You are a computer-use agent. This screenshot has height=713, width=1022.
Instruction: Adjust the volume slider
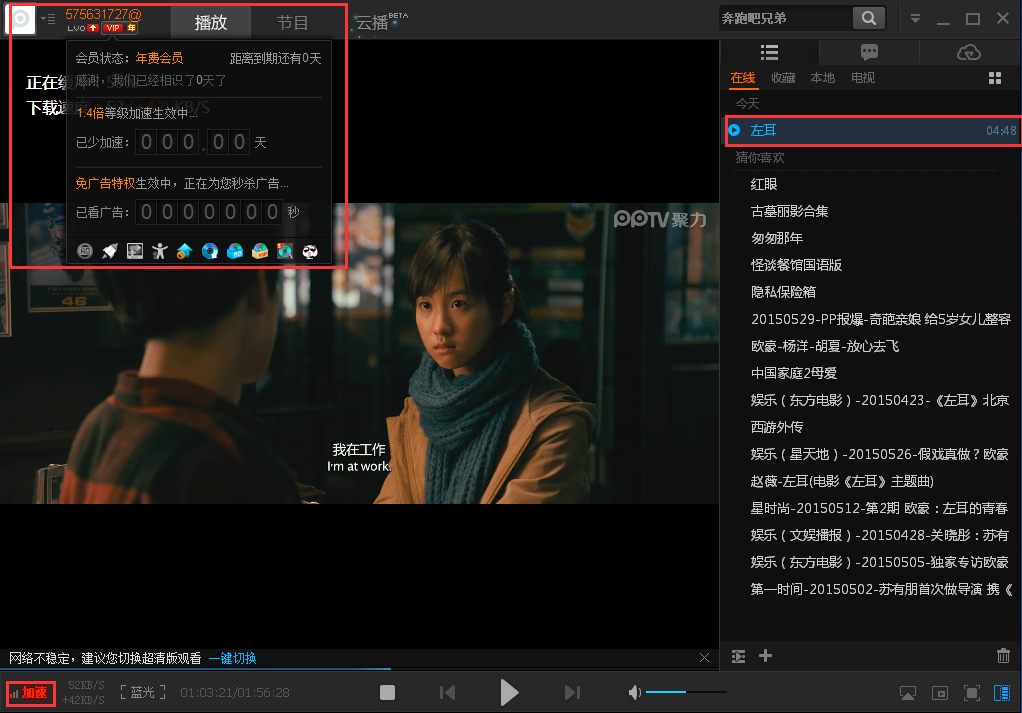(686, 691)
